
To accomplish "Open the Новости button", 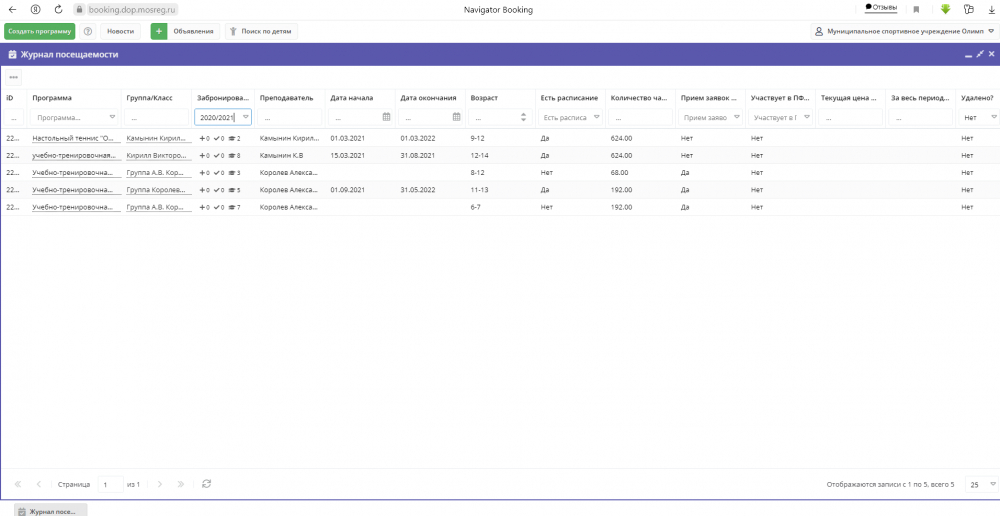I will 121,31.
